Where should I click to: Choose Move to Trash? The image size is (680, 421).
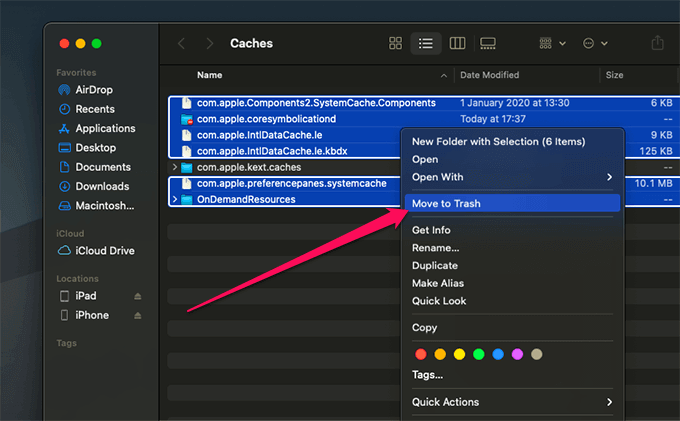512,203
